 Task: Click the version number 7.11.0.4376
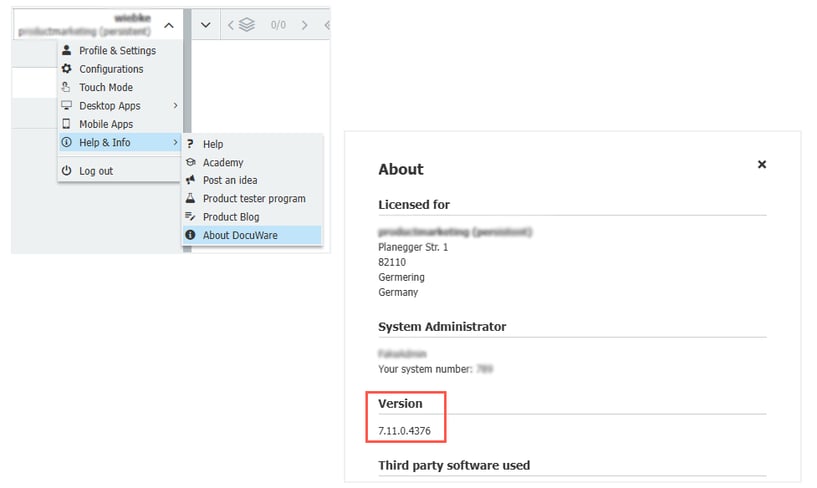point(404,430)
